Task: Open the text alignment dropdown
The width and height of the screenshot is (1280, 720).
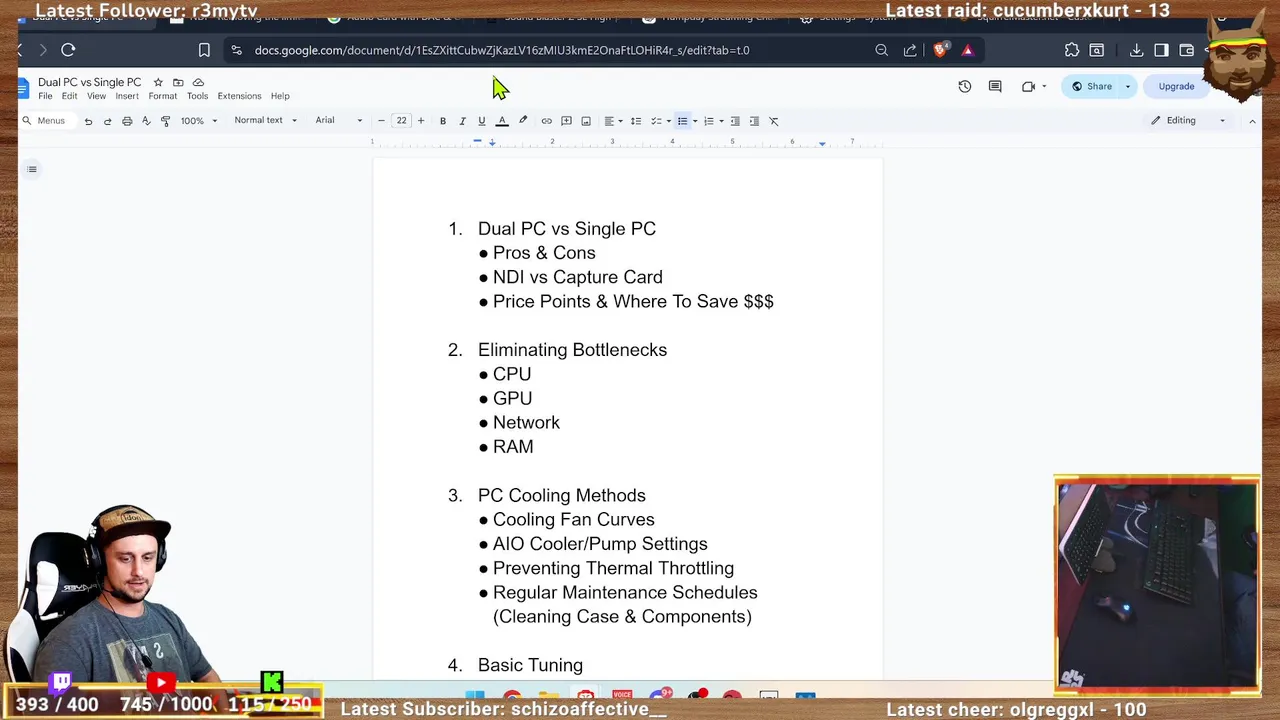Action: pyautogui.click(x=613, y=121)
